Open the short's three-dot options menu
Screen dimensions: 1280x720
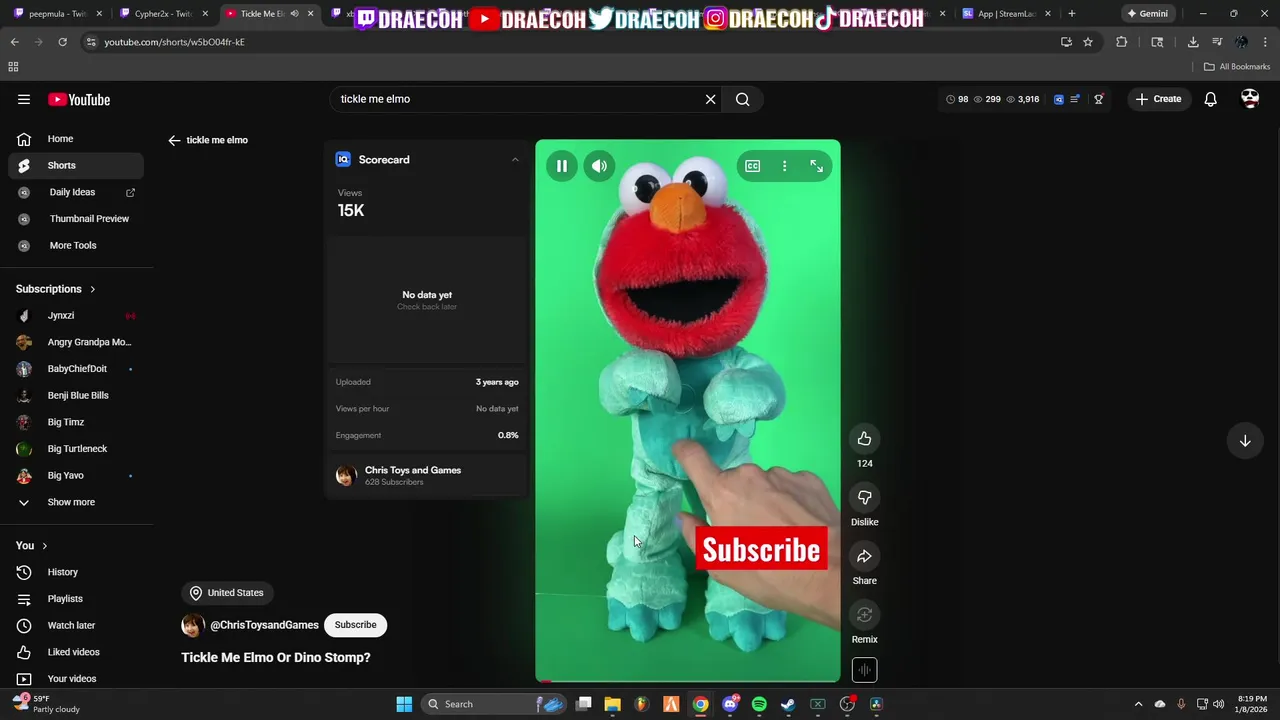tap(785, 166)
